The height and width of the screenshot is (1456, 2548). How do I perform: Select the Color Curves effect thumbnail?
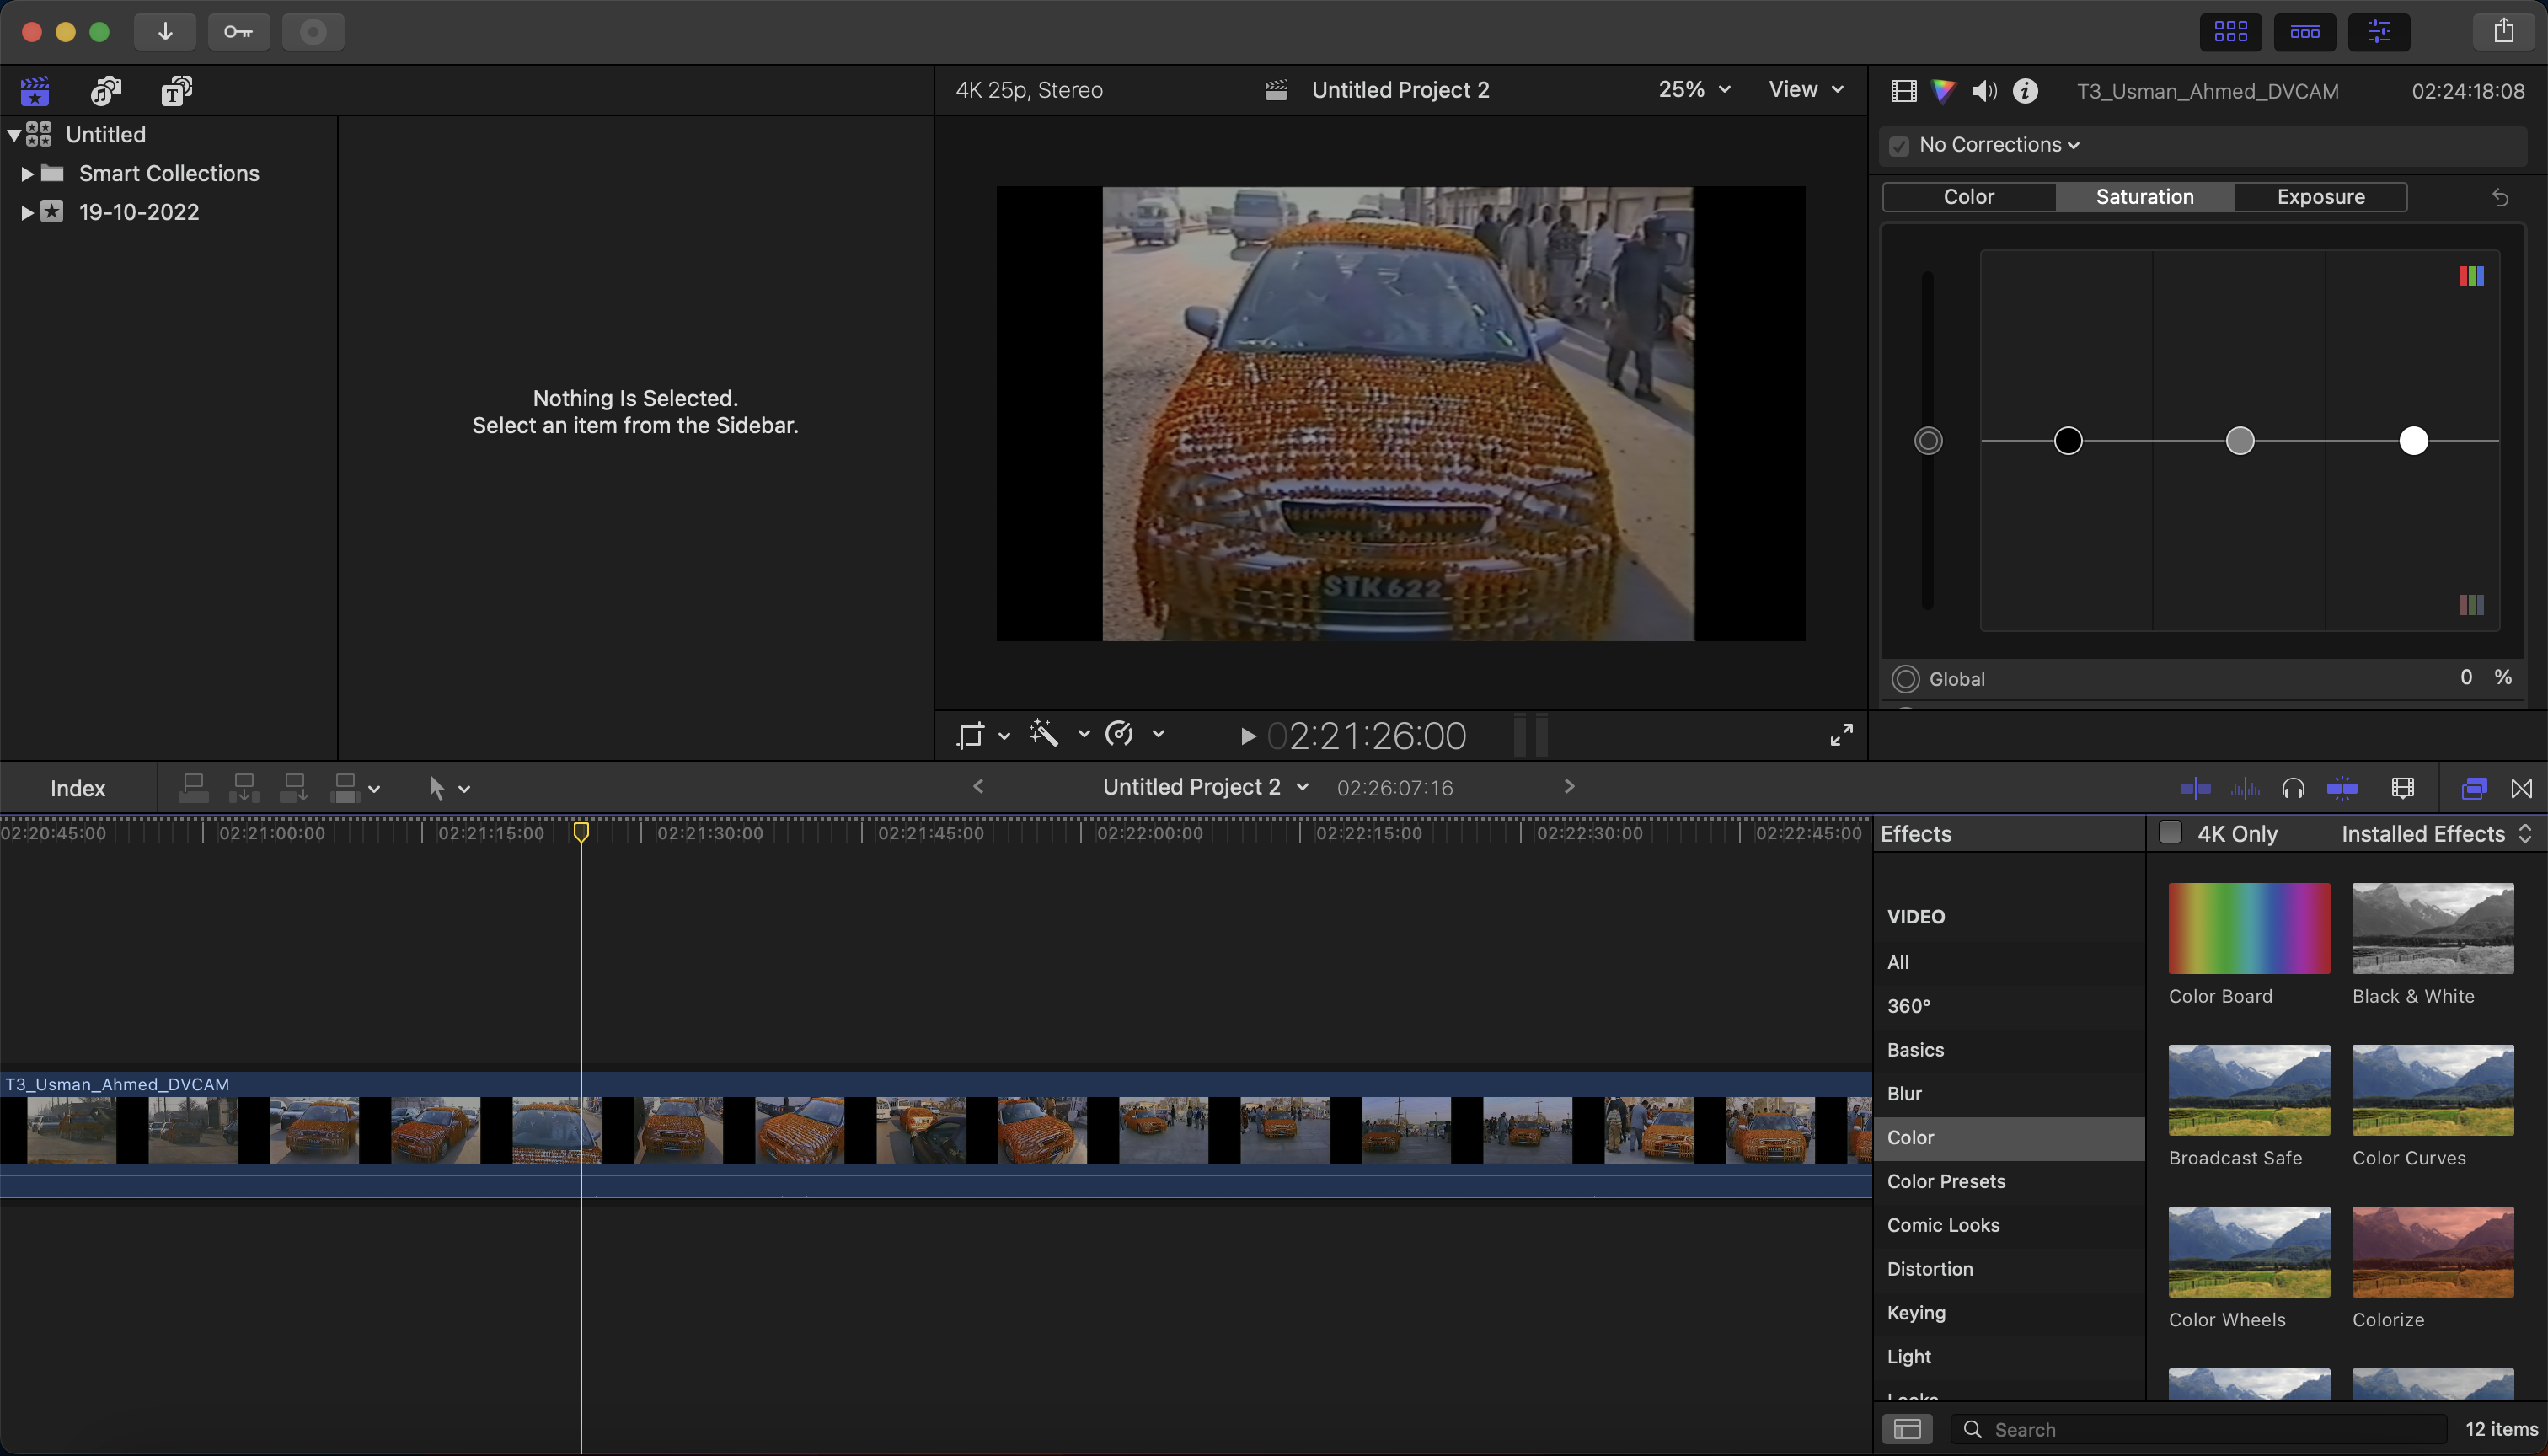2432,1090
